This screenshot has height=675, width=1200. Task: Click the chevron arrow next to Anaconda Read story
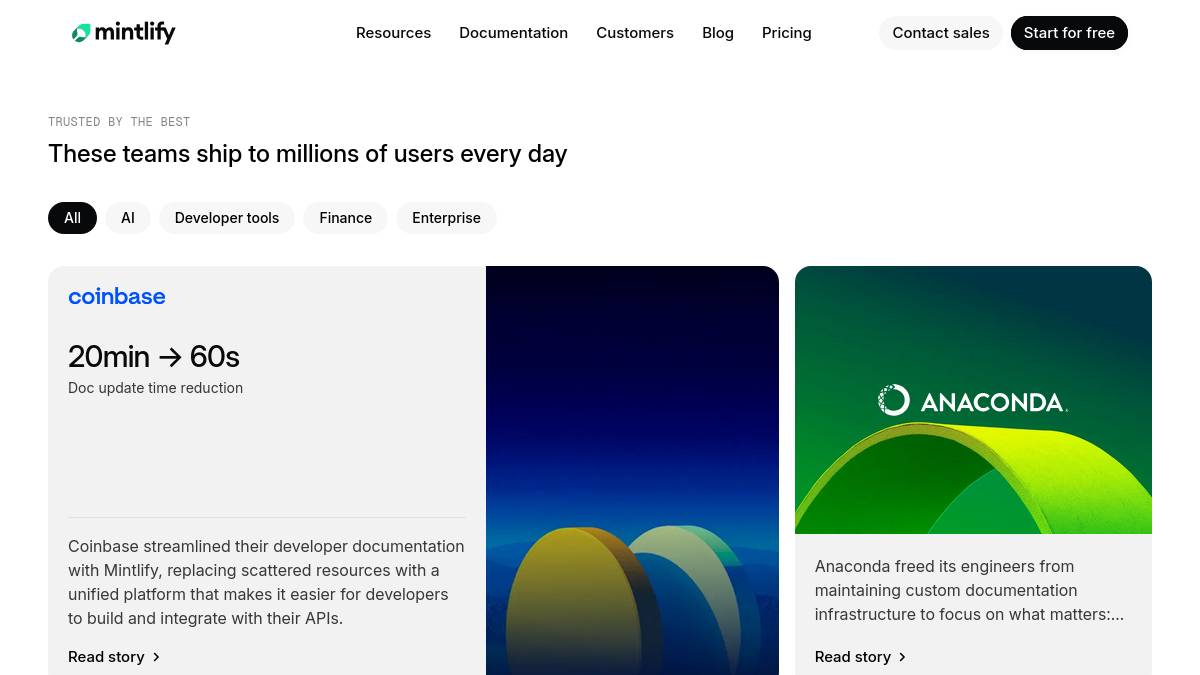pyautogui.click(x=902, y=657)
